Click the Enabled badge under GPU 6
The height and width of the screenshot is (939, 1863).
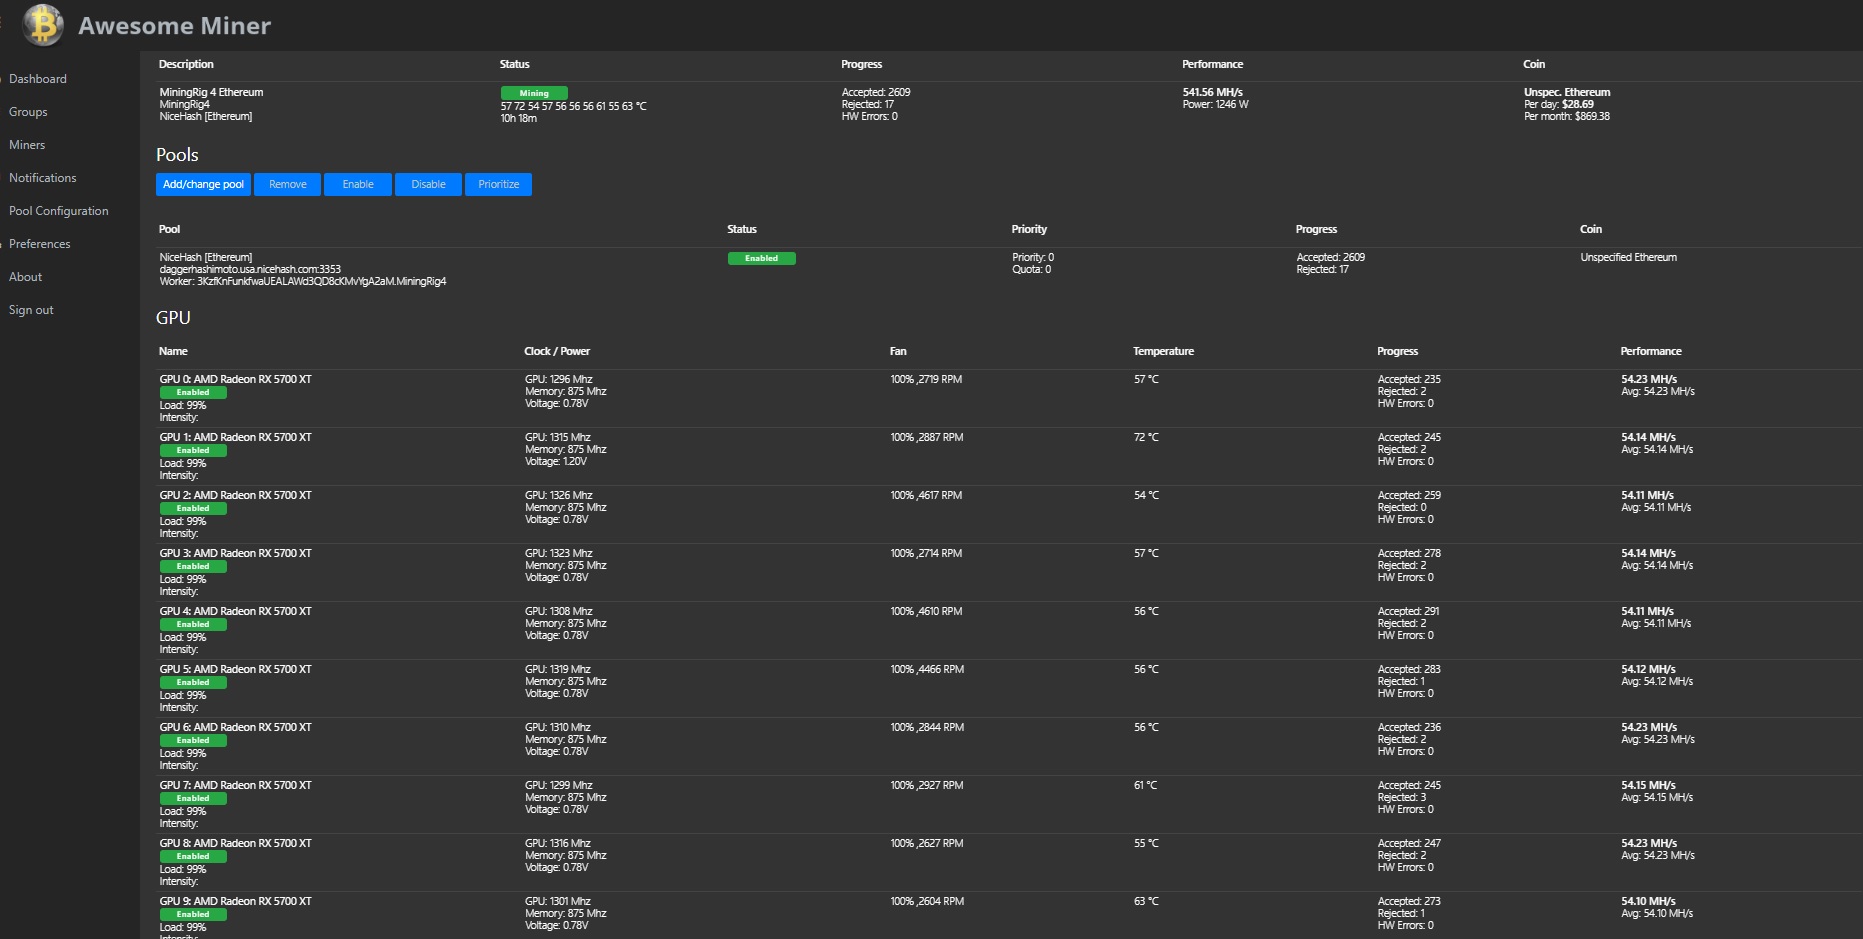pyautogui.click(x=193, y=740)
